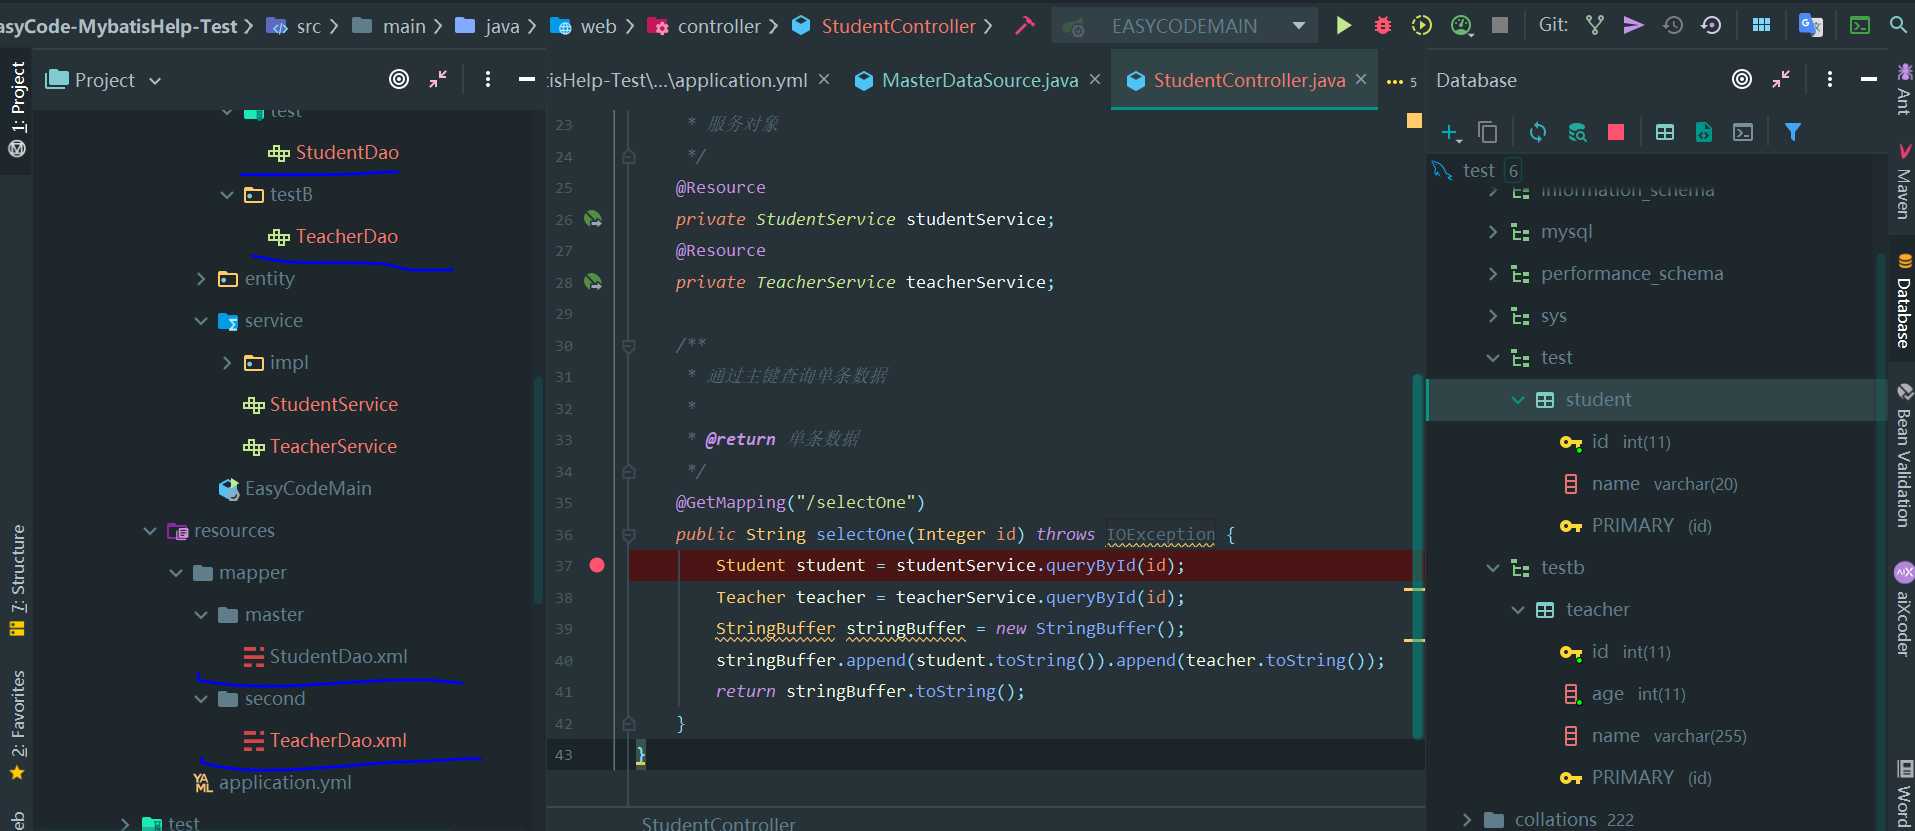
Task: Expand the mysql schema node
Action: coord(1493,232)
